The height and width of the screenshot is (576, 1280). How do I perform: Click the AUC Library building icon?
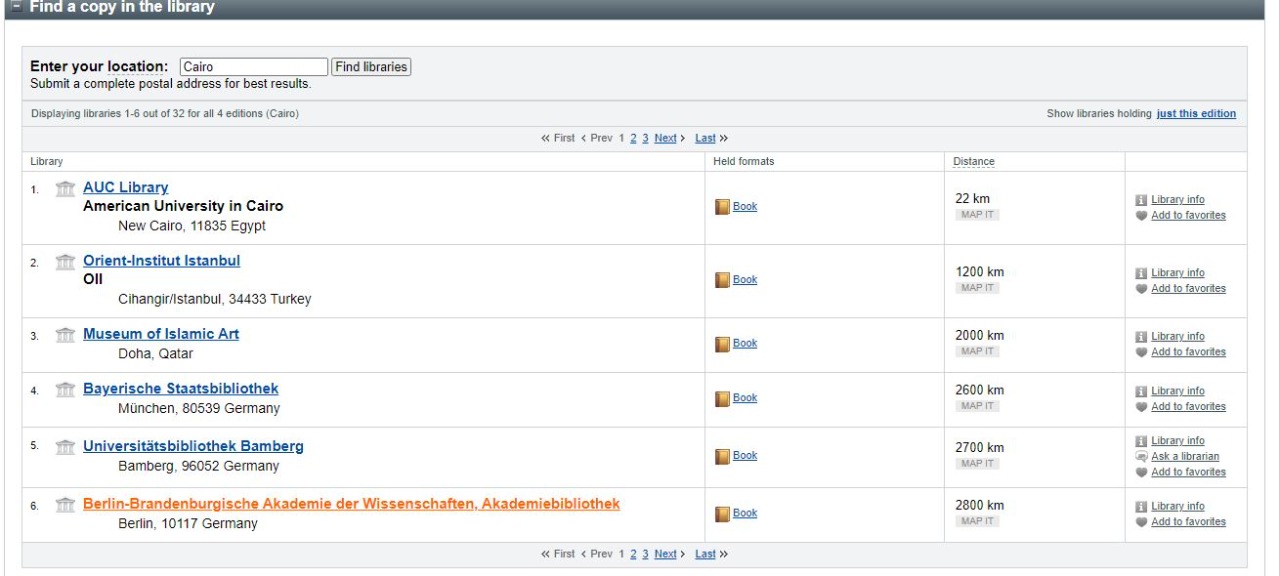pyautogui.click(x=66, y=189)
